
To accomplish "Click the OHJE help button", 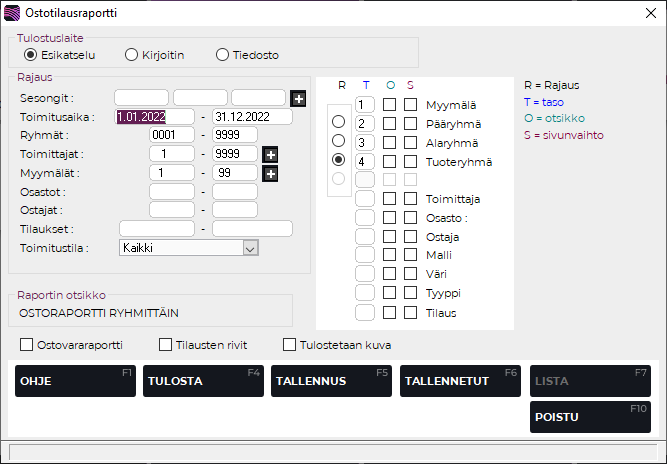I will (x=75, y=381).
